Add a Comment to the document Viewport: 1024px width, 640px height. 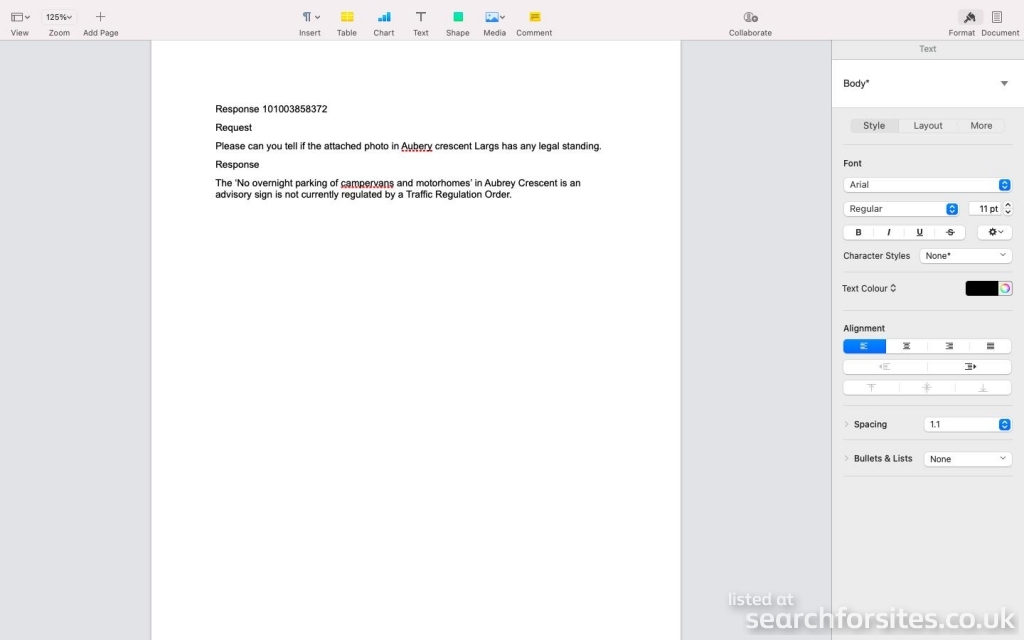coord(534,22)
